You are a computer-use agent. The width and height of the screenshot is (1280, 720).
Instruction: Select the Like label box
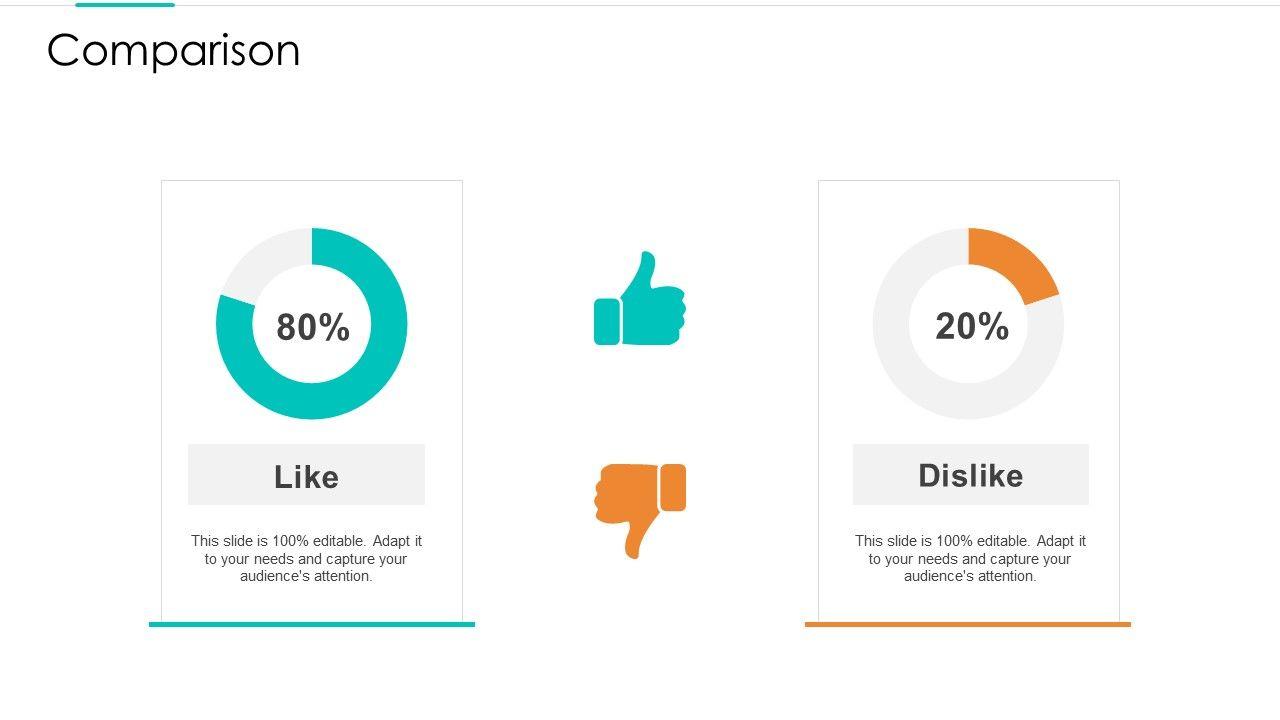pyautogui.click(x=306, y=475)
